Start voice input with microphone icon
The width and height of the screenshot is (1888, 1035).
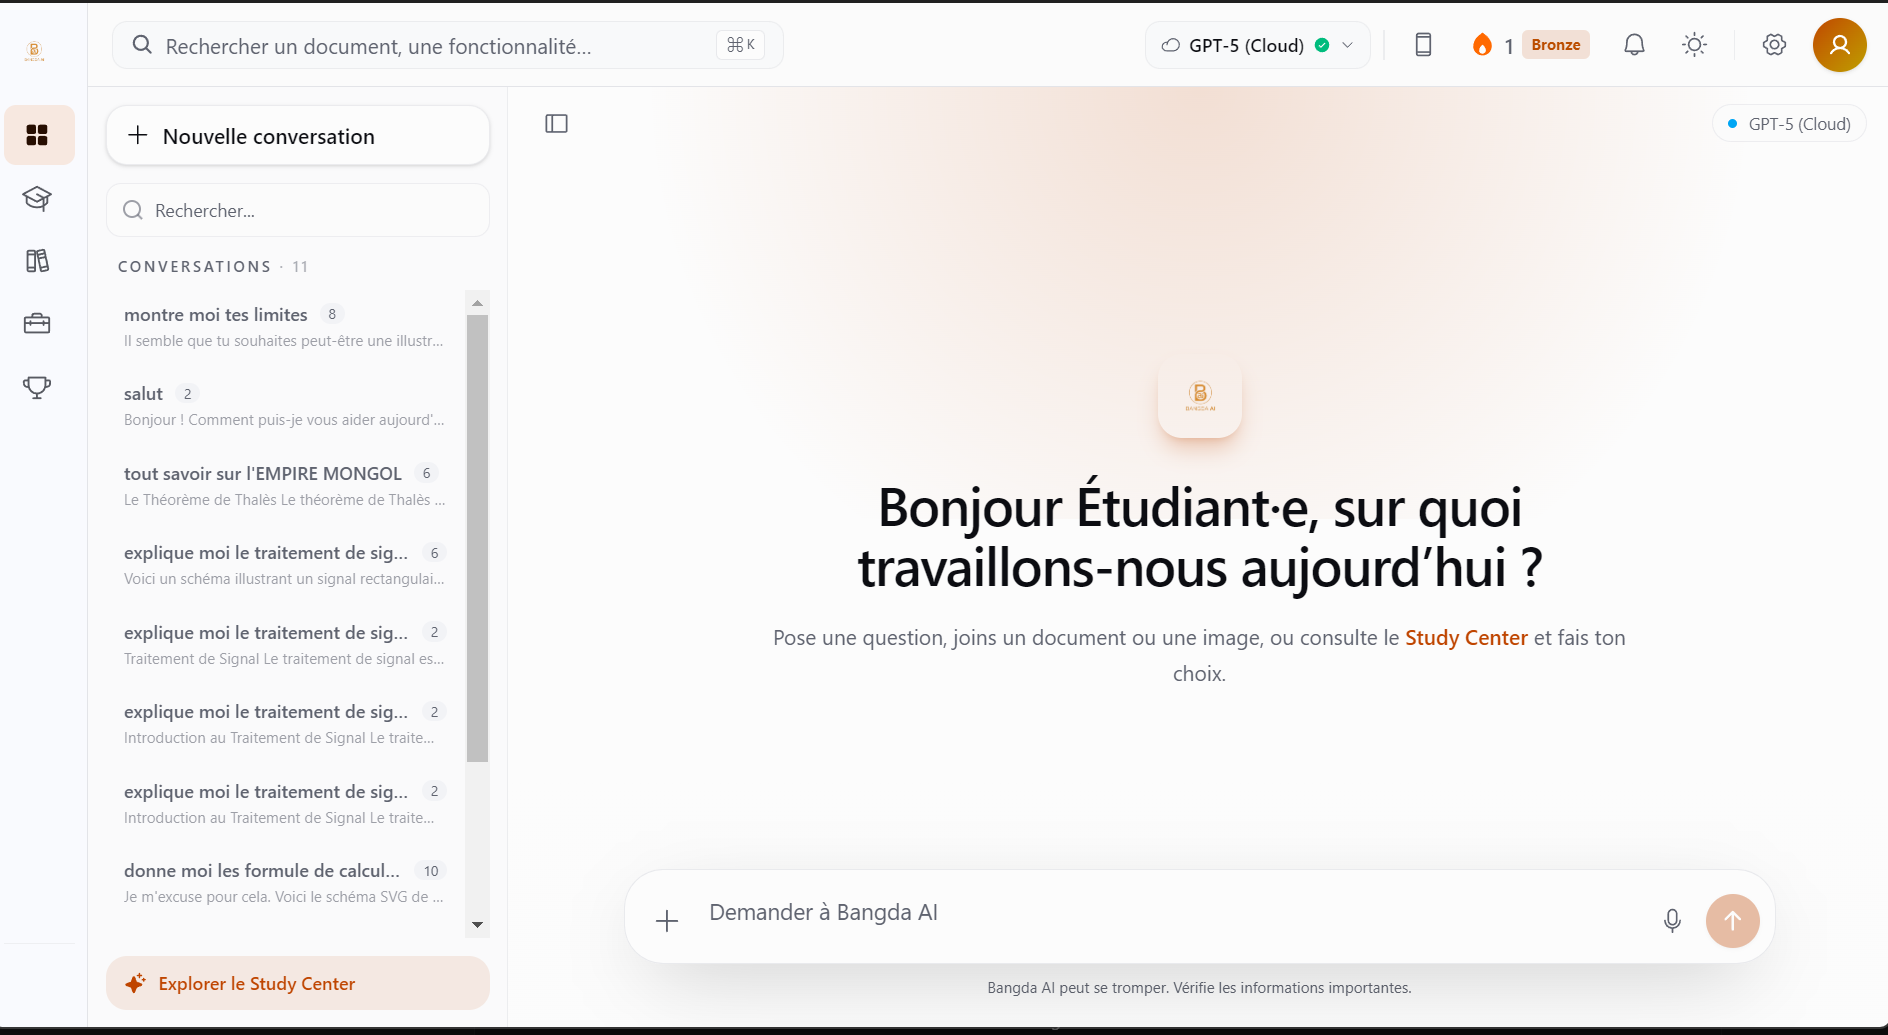coord(1672,921)
